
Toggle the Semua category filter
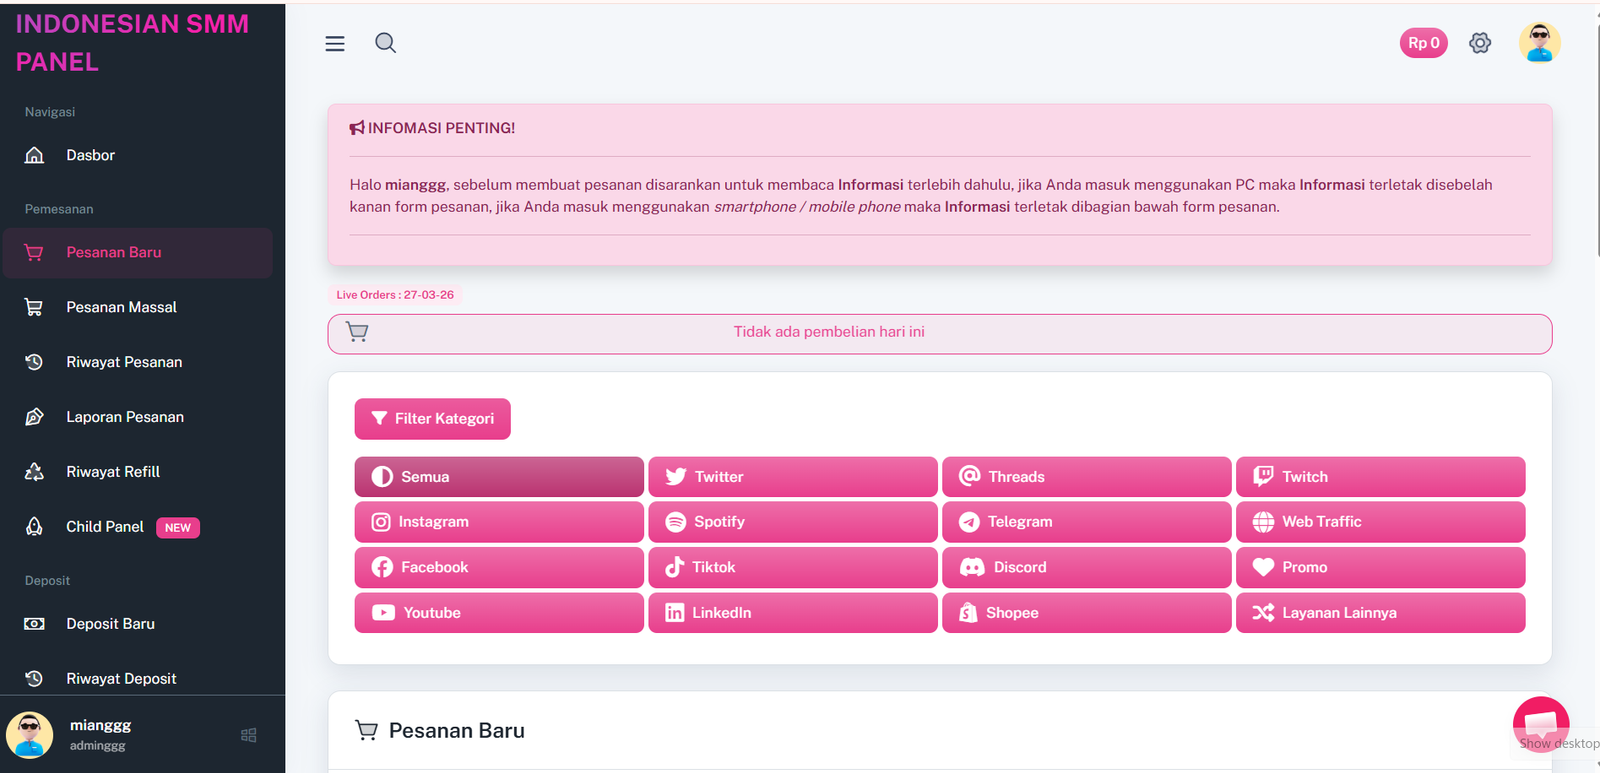tap(499, 477)
